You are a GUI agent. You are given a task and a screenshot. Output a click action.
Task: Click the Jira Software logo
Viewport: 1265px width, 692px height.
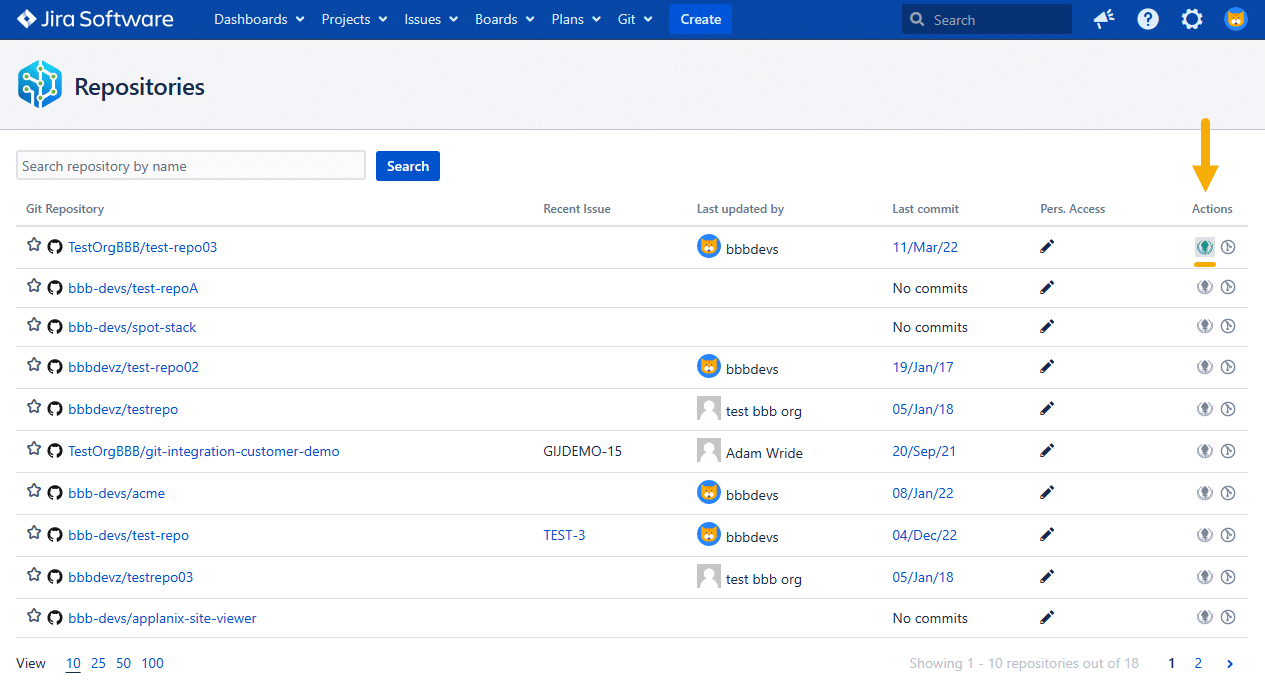tap(95, 19)
